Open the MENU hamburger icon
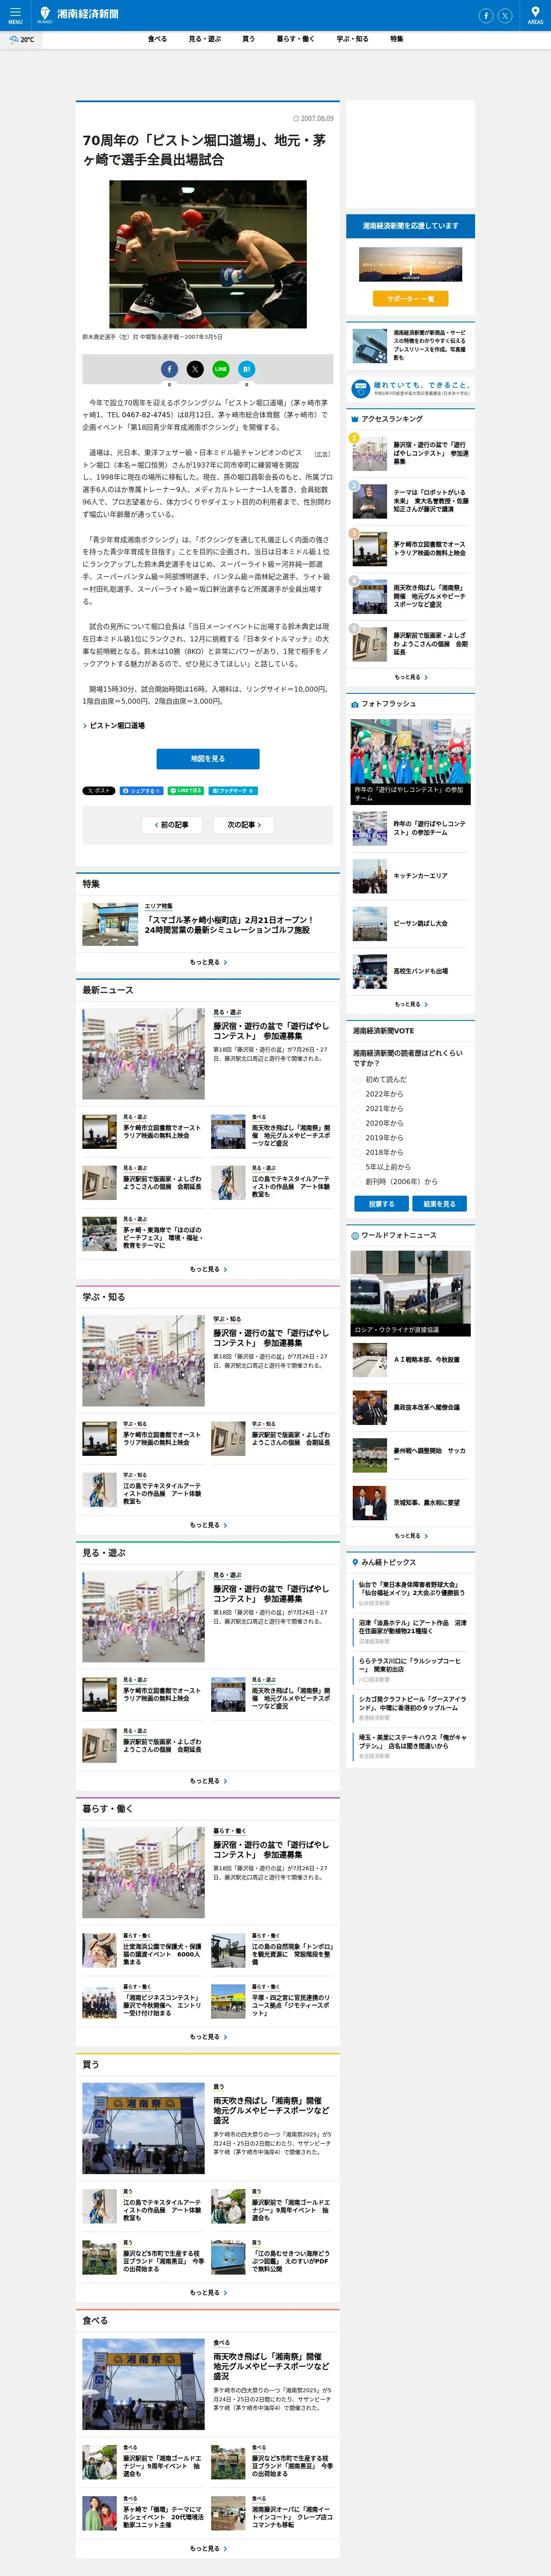This screenshot has height=2576, width=551. pos(15,15)
